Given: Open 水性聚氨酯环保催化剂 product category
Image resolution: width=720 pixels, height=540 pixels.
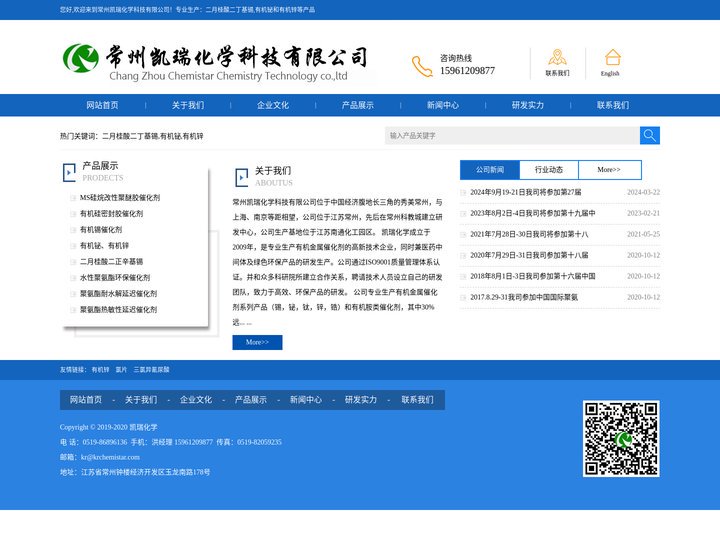Looking at the screenshot, I should tap(115, 278).
